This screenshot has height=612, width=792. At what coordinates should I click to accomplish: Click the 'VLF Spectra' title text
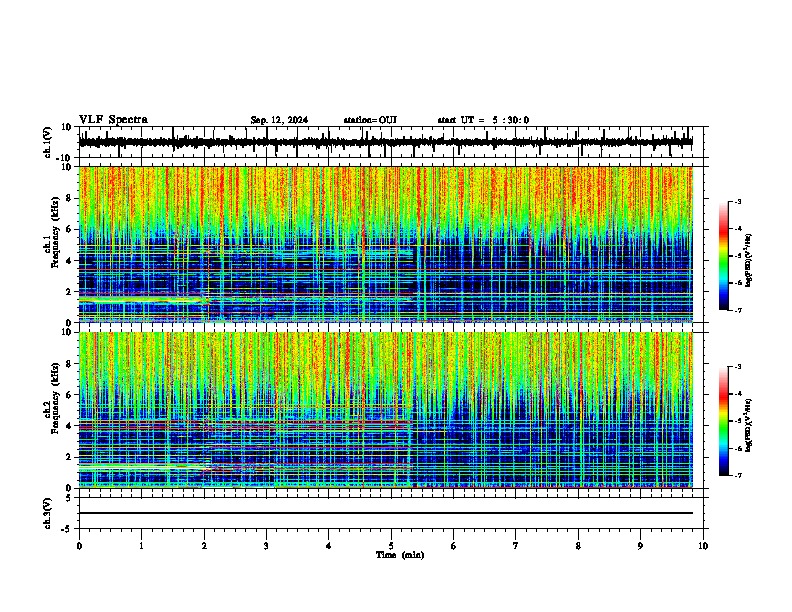point(113,120)
